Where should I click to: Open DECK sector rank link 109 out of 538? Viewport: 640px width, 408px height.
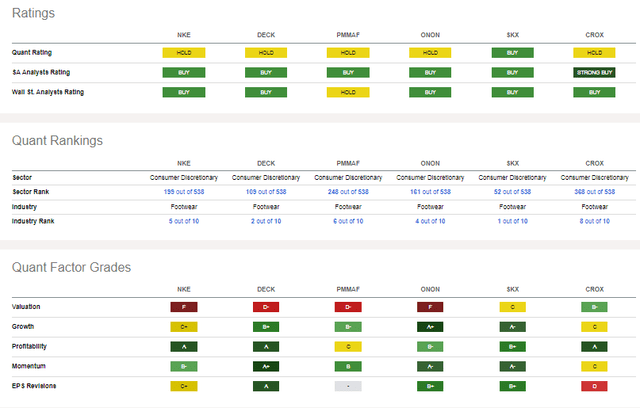coord(266,192)
